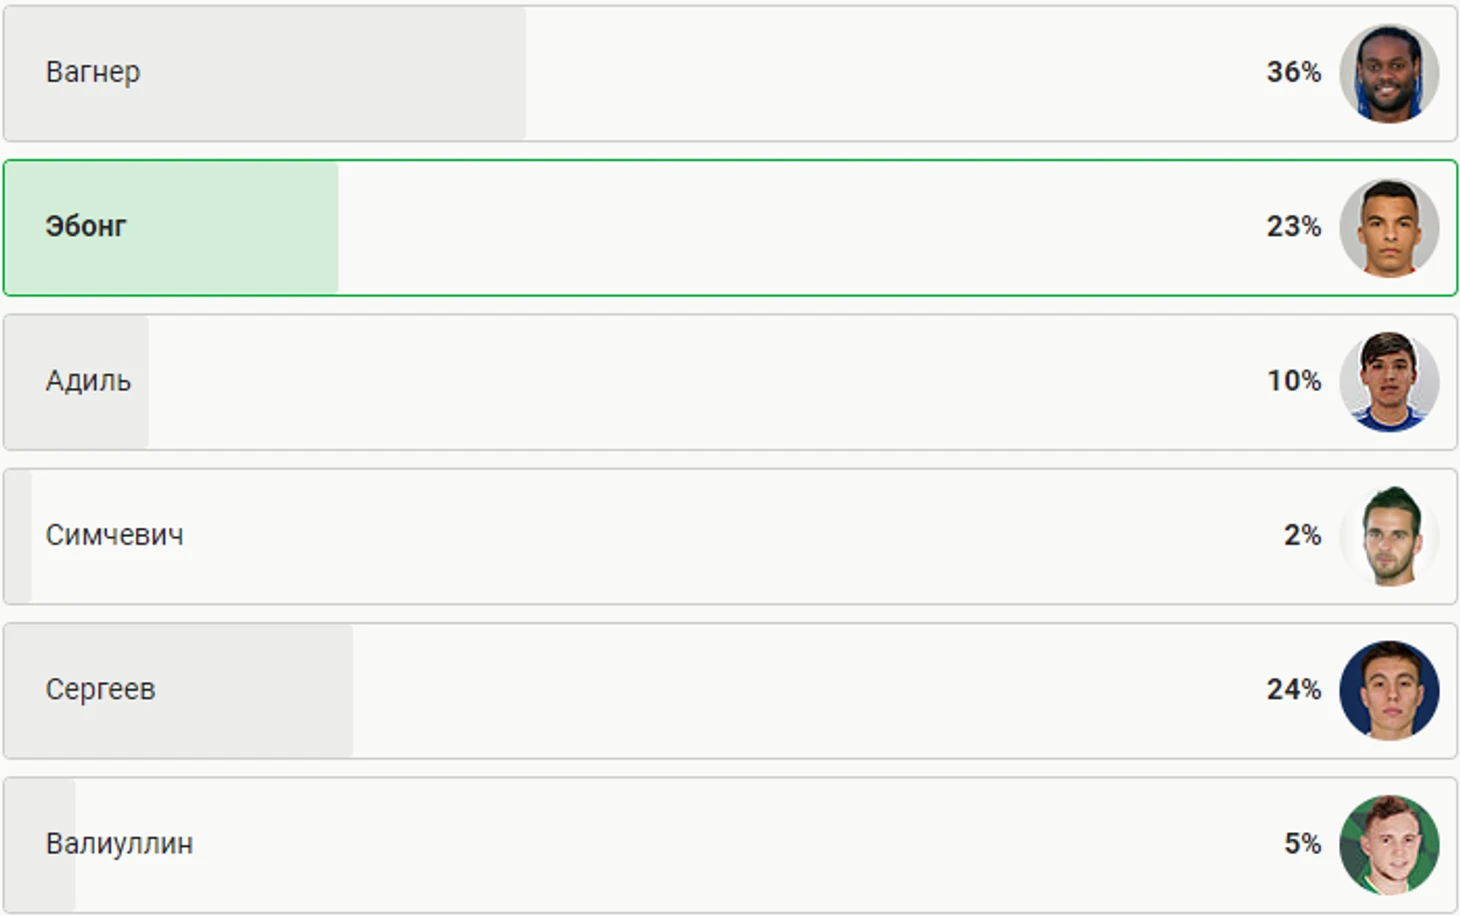Click the 5% value for Валиуллин
The image size is (1460, 916).
point(1302,843)
